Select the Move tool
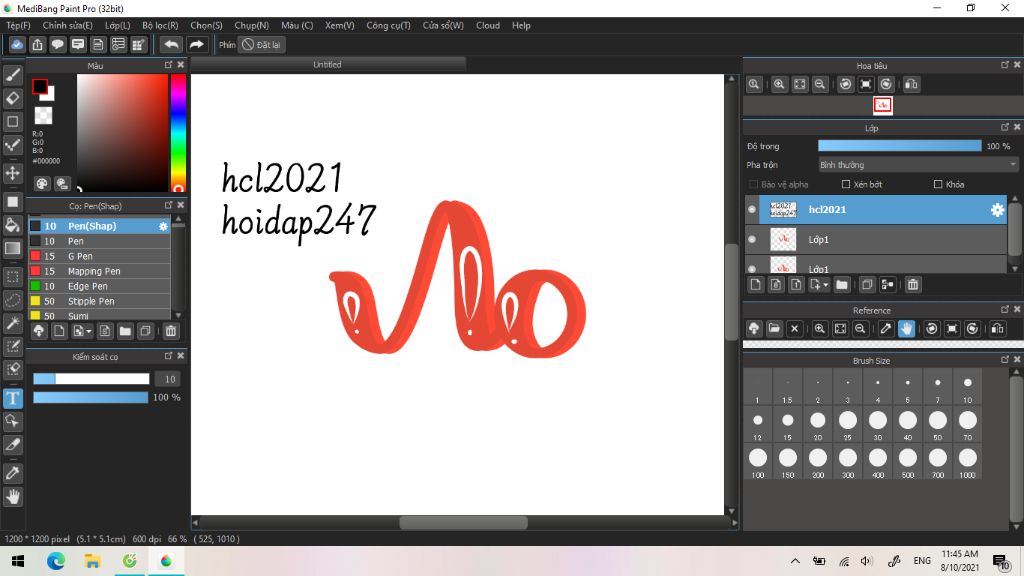The height and width of the screenshot is (576, 1024). click(12, 173)
